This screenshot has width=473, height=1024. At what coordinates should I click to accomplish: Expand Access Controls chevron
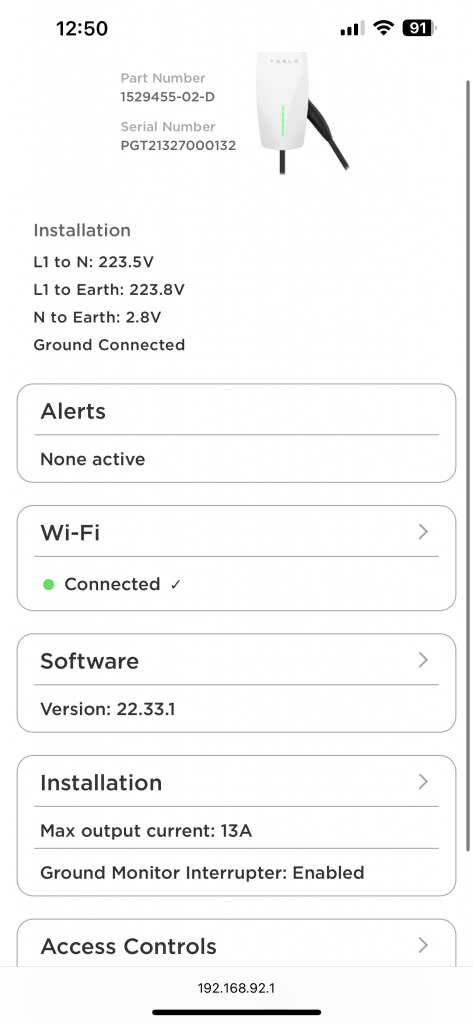point(423,945)
